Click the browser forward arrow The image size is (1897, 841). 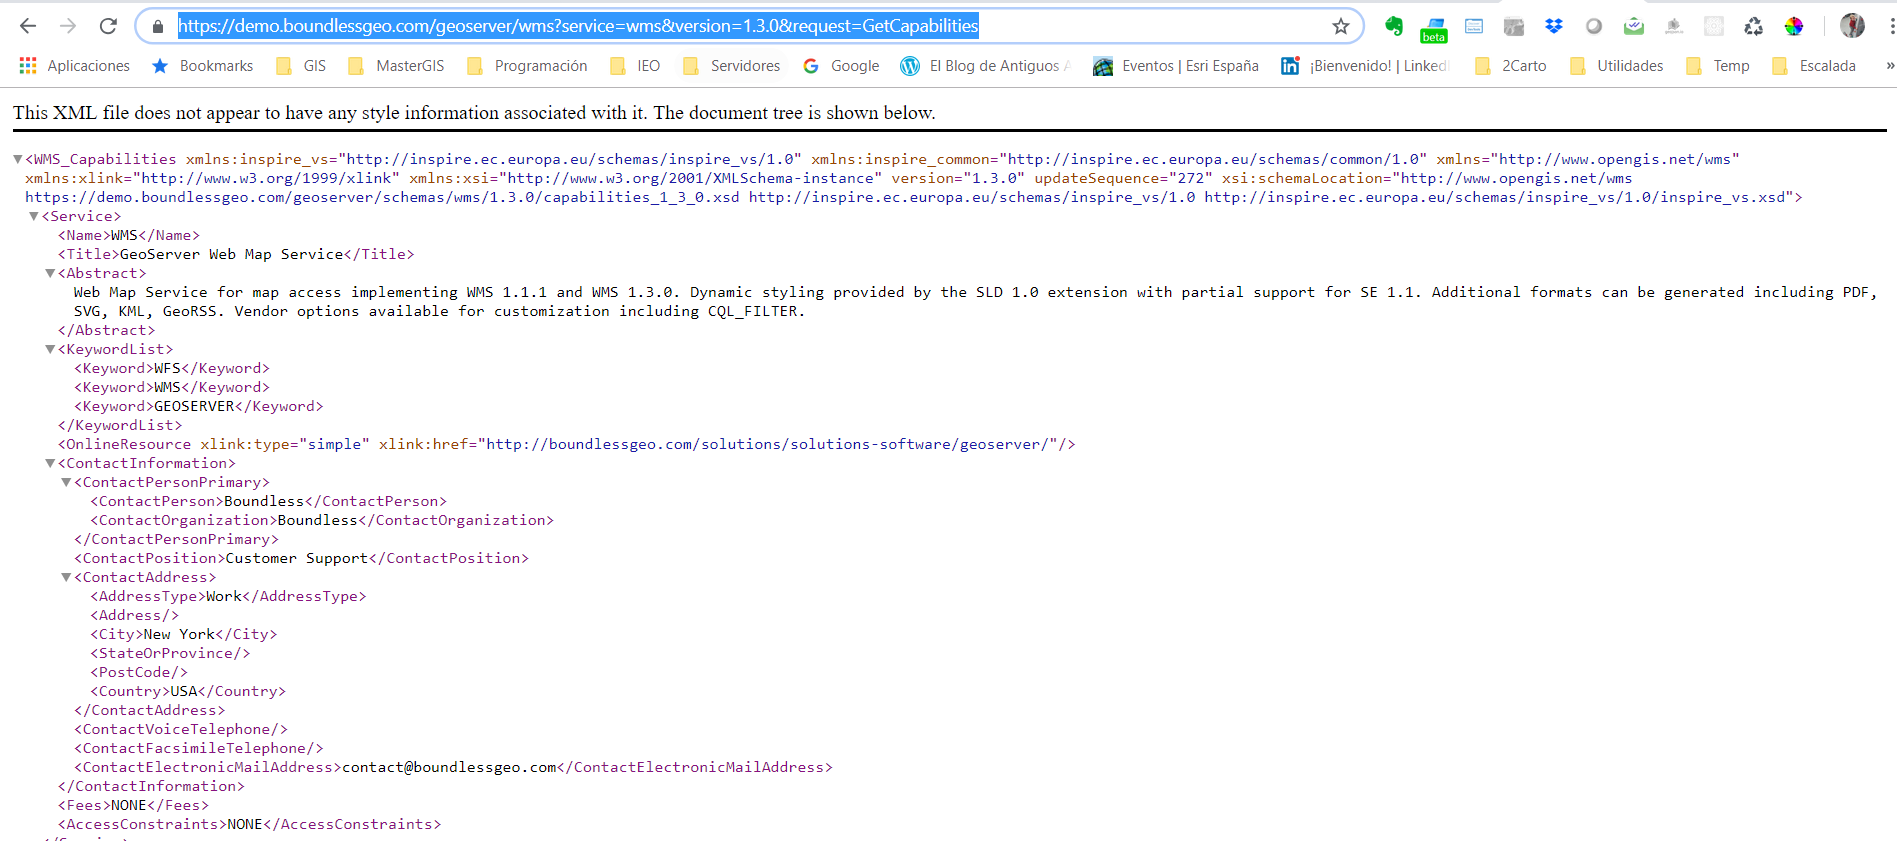point(68,26)
